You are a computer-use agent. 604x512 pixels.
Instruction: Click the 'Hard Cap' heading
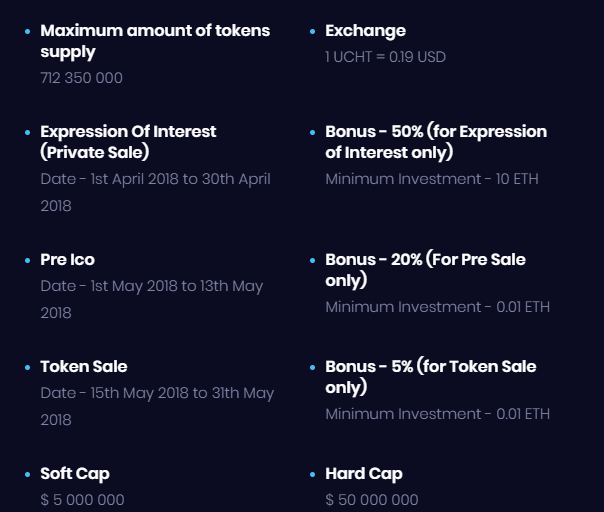click(x=364, y=473)
